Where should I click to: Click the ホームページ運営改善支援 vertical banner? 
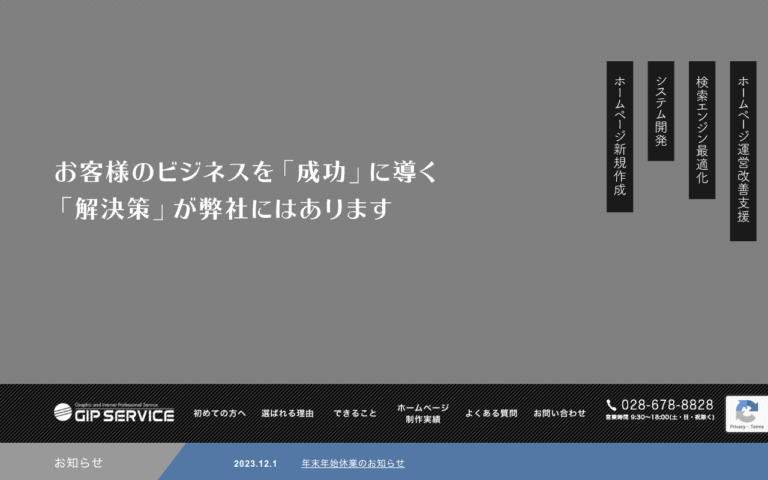pos(743,151)
